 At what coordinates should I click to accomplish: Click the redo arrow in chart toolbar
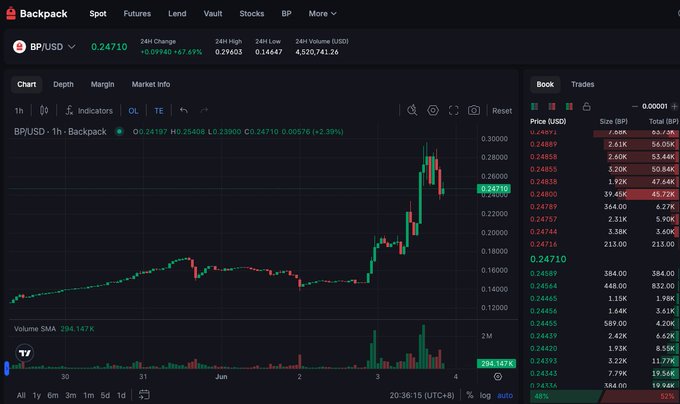pos(204,111)
